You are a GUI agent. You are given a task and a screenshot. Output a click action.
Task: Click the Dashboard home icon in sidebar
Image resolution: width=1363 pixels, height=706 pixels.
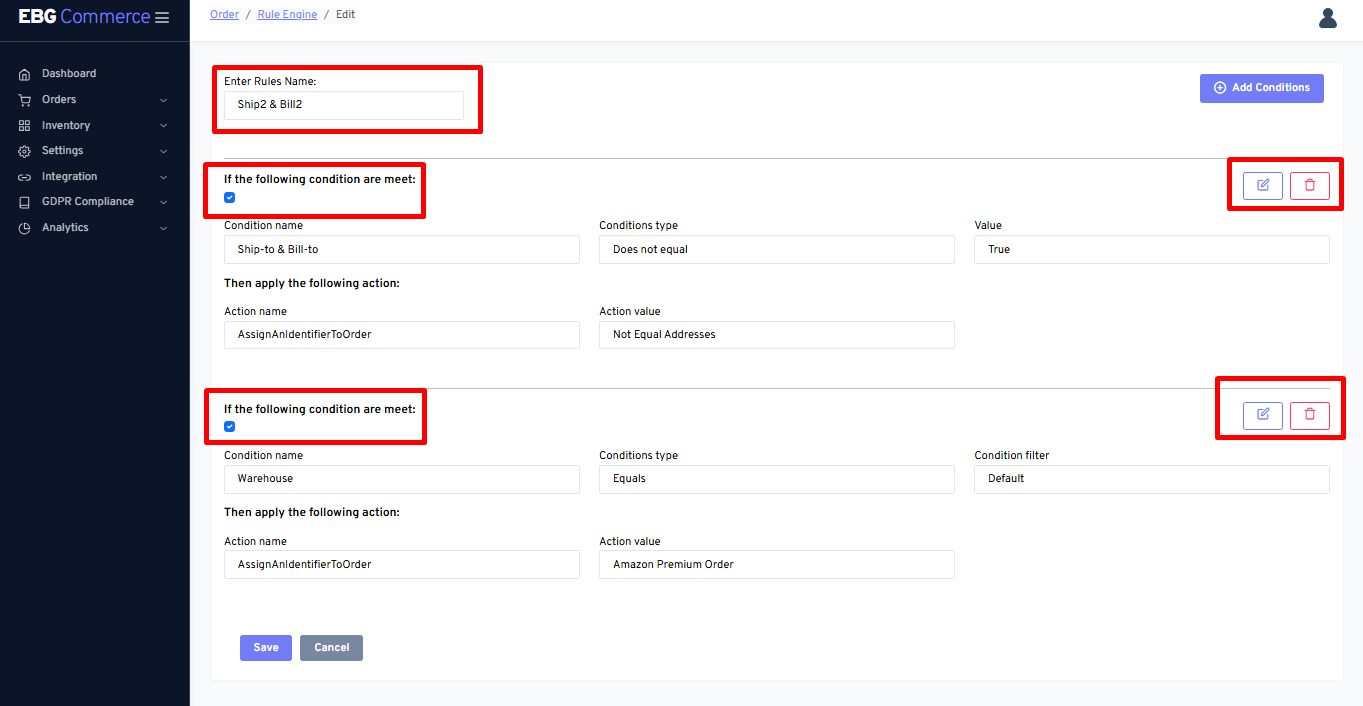coord(25,74)
